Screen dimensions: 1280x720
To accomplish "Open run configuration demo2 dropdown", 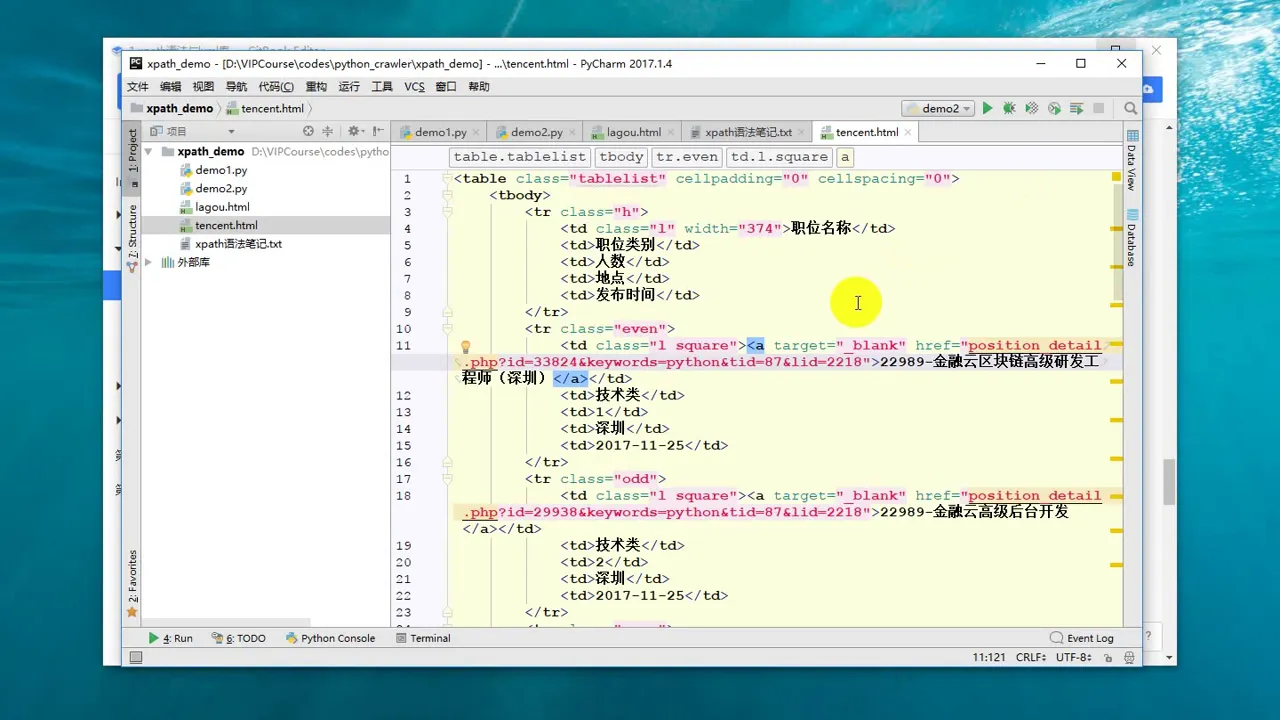I will [x=937, y=108].
